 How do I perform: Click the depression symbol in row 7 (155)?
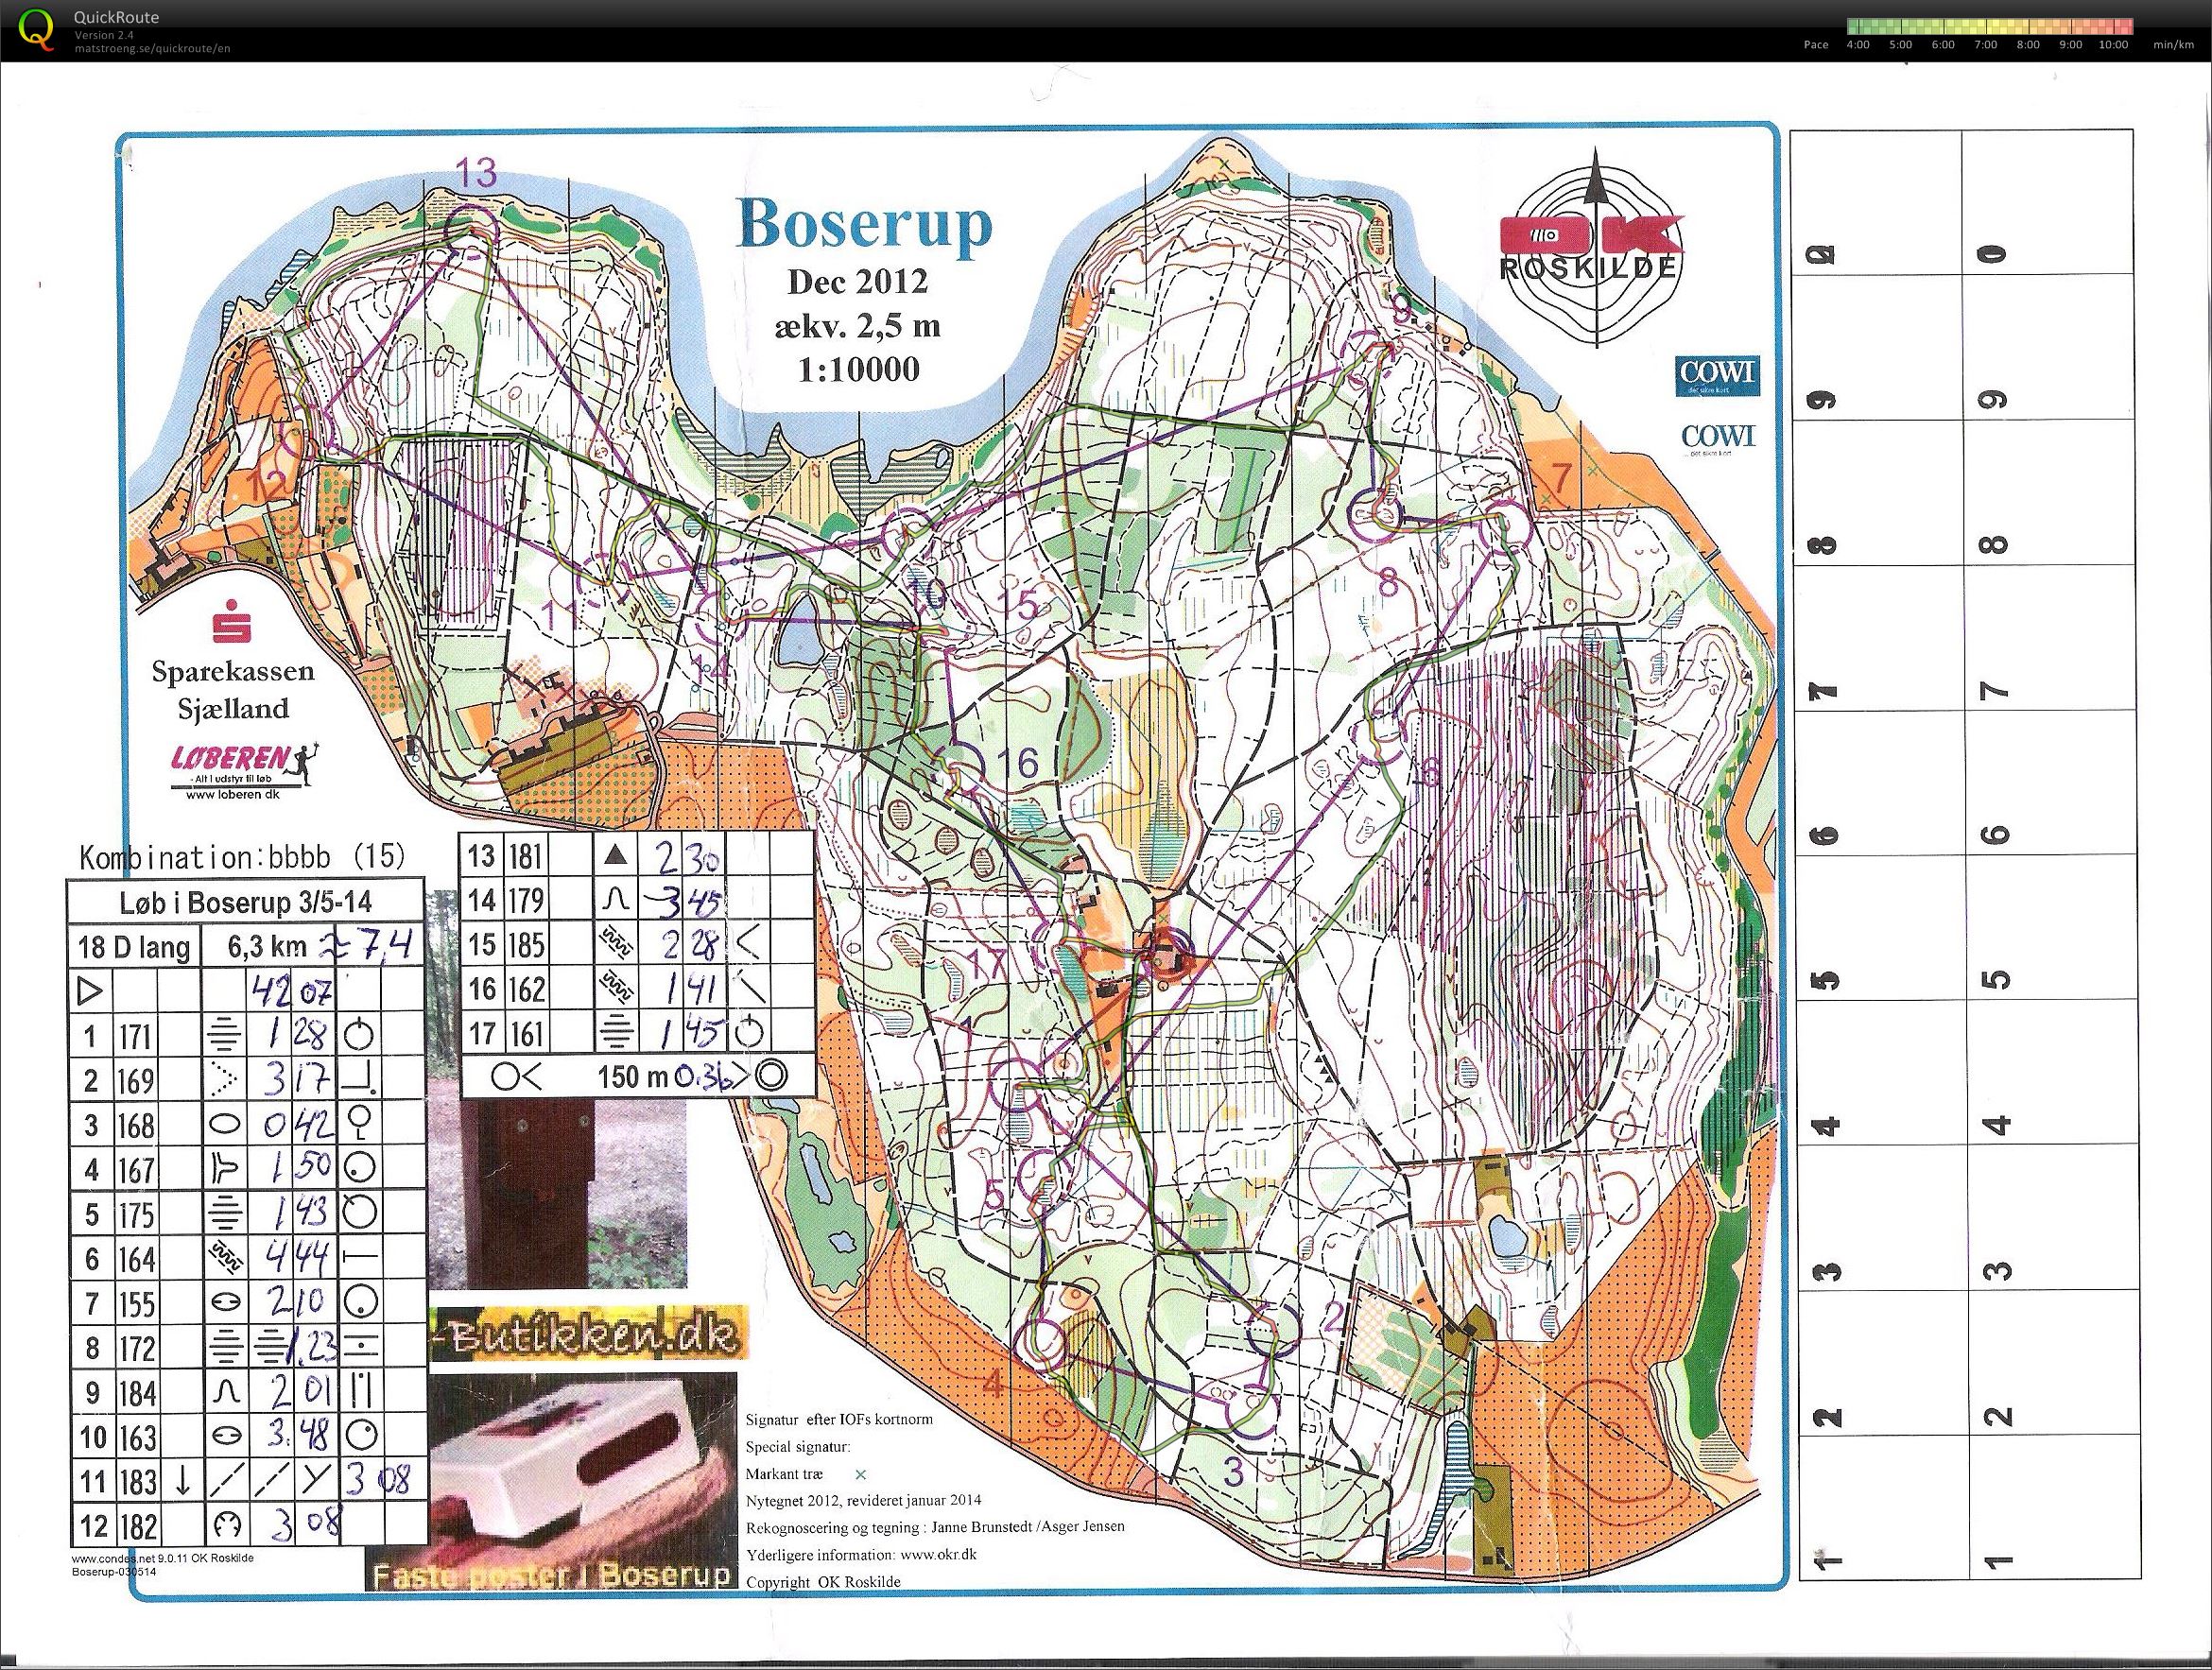226,1303
